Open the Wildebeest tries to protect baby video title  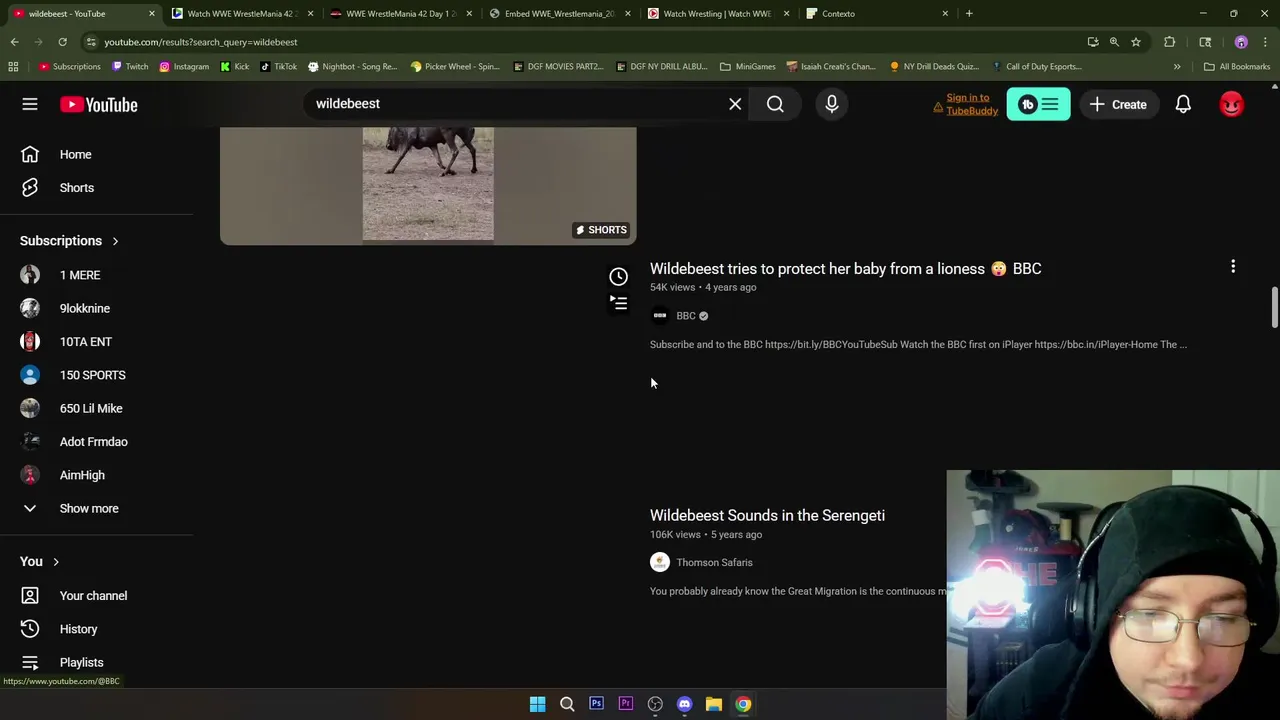click(x=845, y=268)
